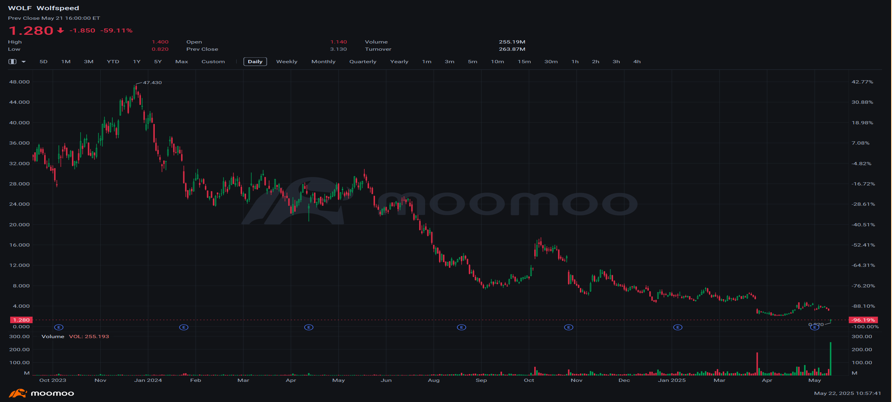Viewport: 892px width, 402px height.
Task: Switch to the YTD range
Action: pos(113,61)
